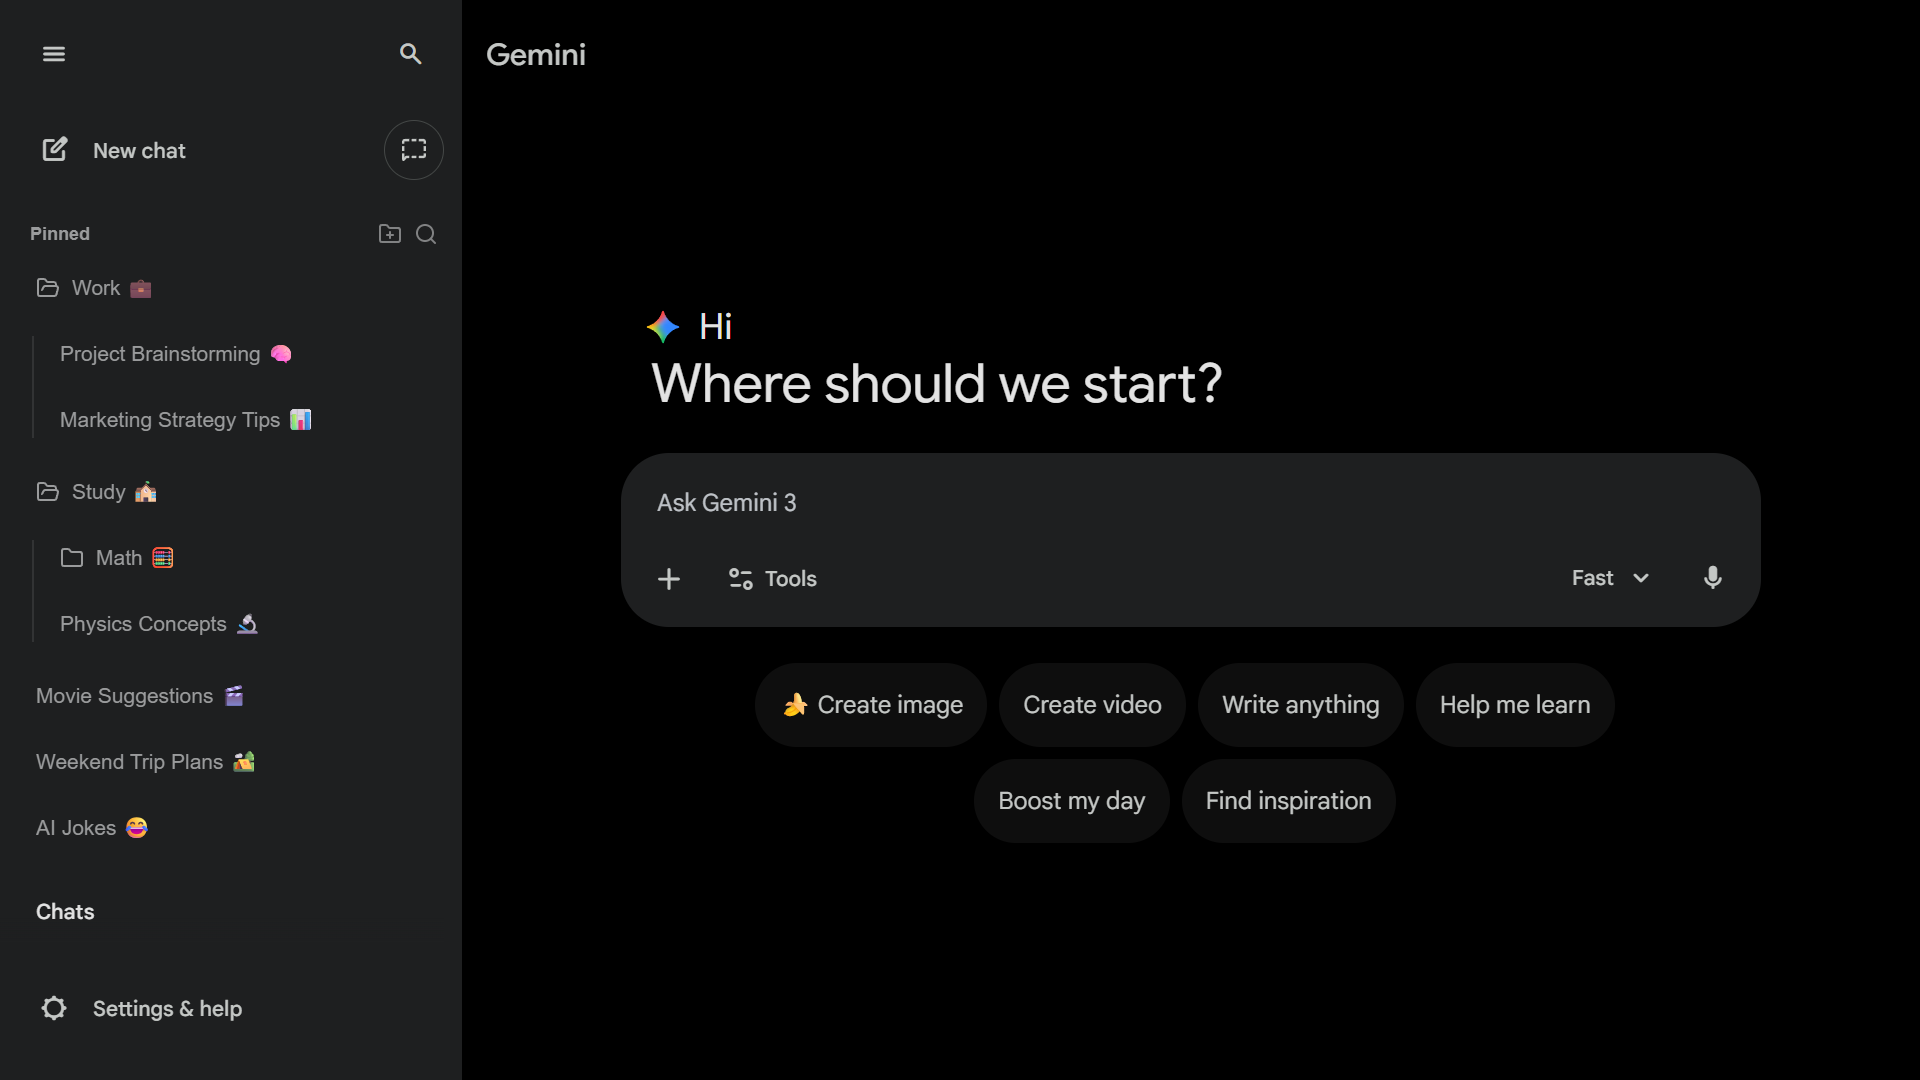Activate the microphone for voice input
The image size is (1920, 1080).
click(x=1713, y=578)
